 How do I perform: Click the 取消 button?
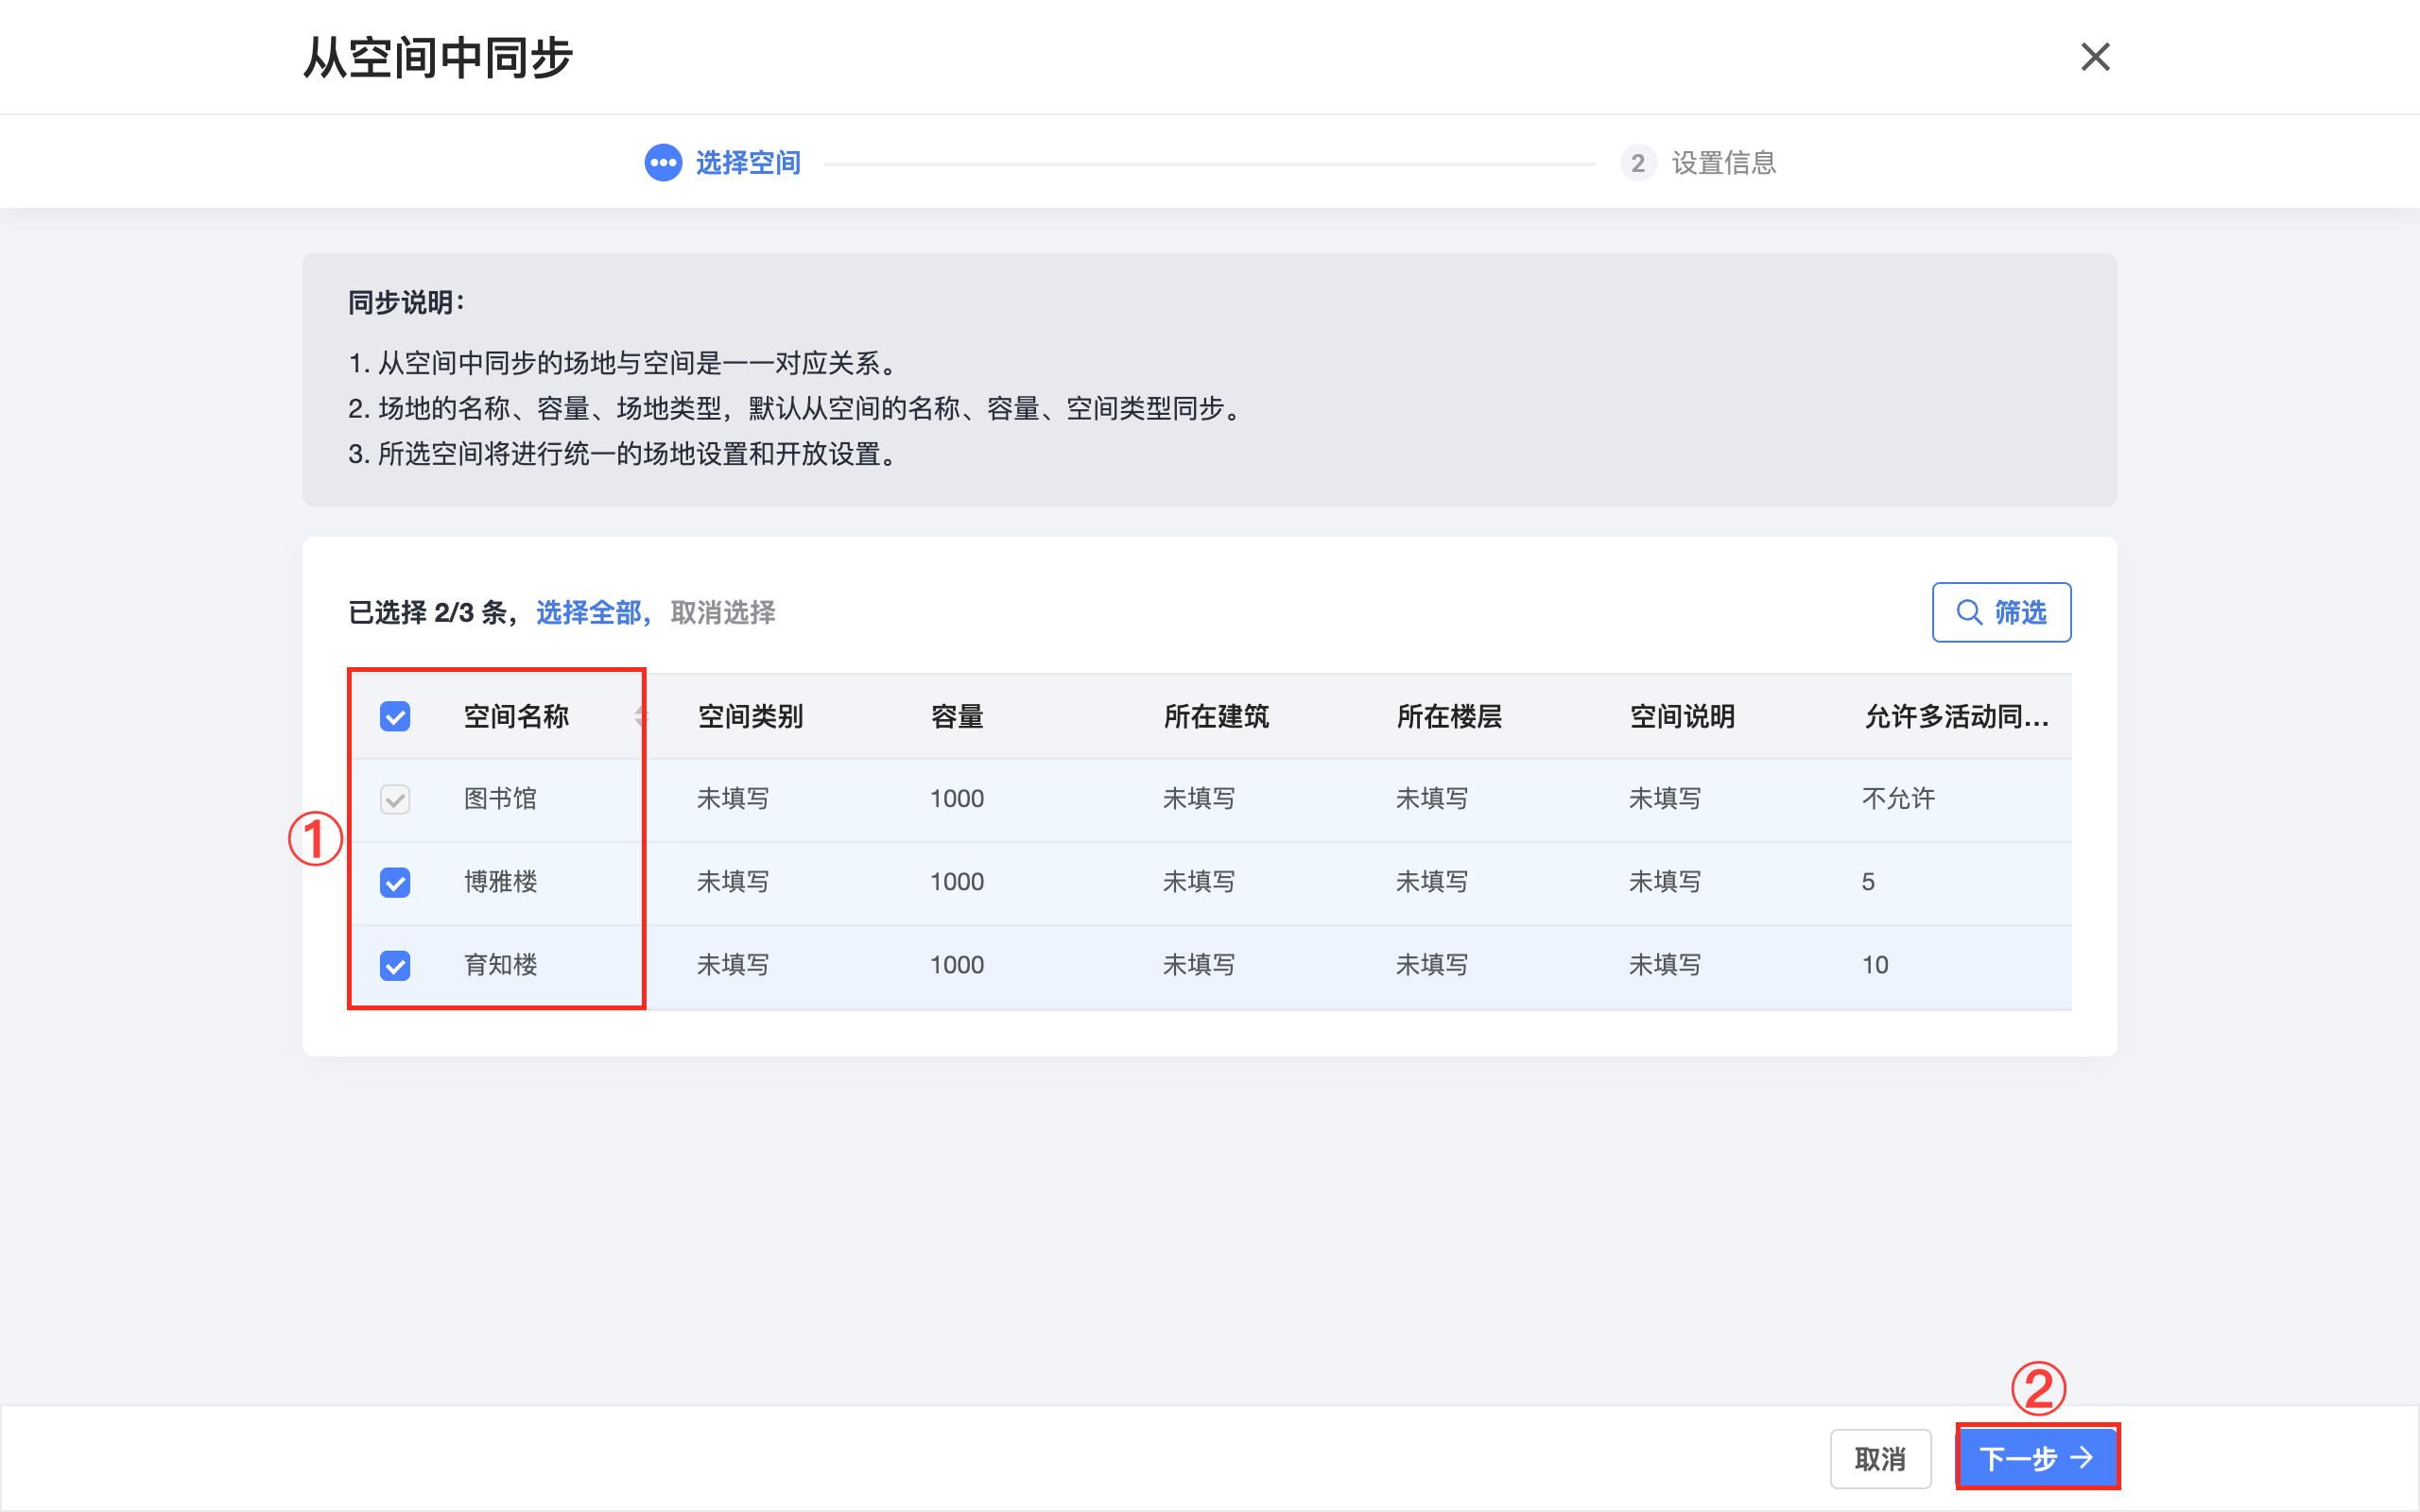1880,1459
